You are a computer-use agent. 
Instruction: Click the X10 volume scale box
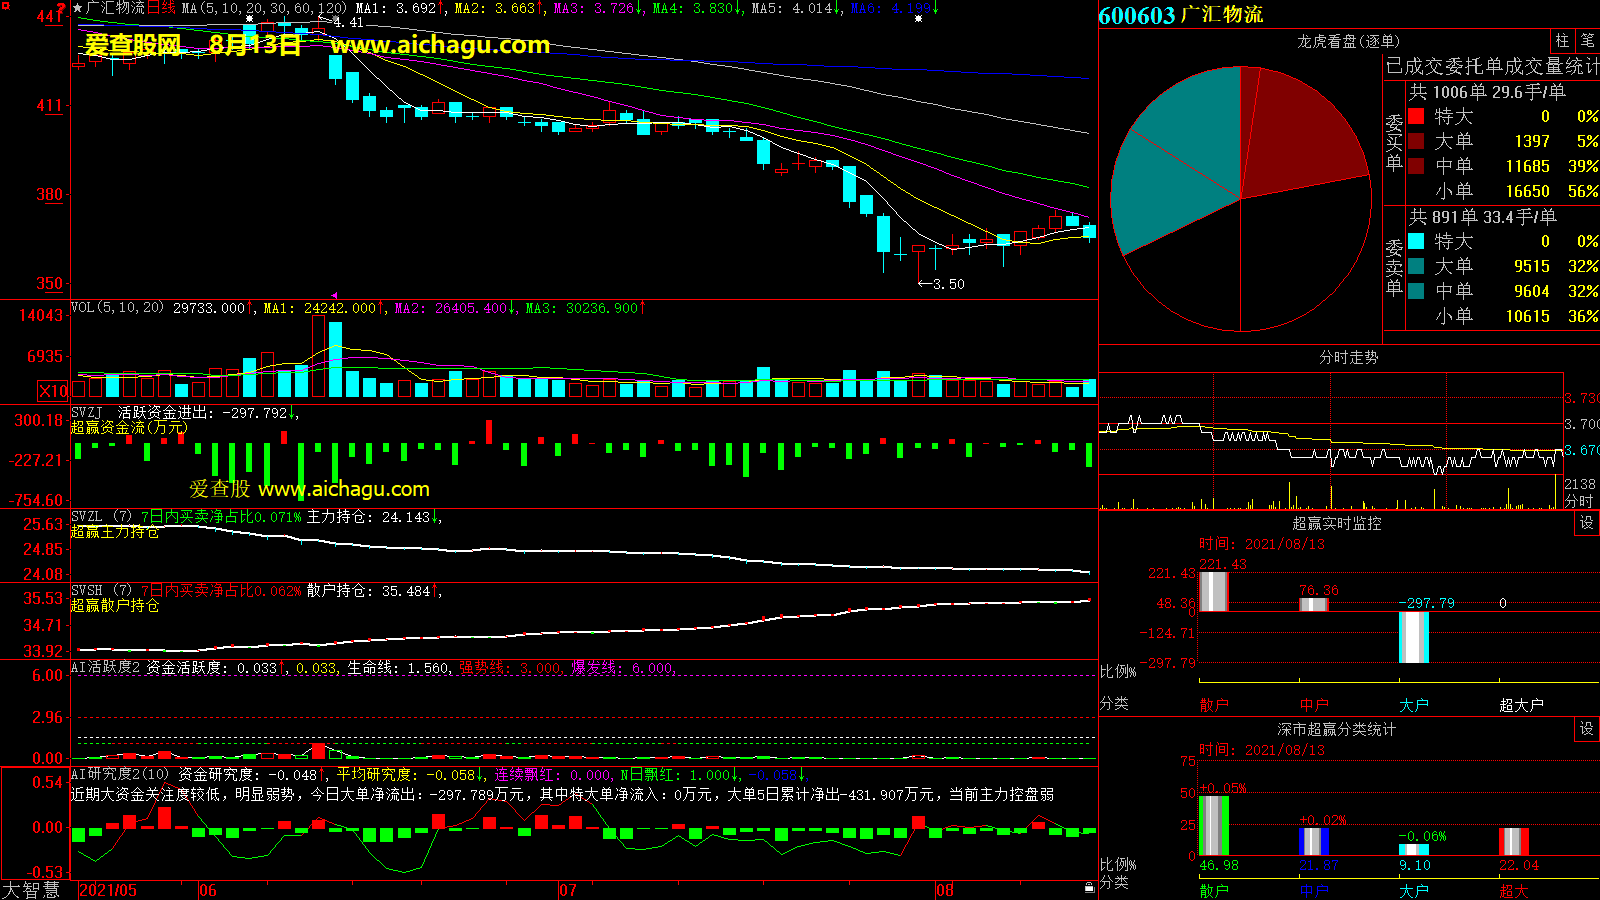pyautogui.click(x=53, y=391)
